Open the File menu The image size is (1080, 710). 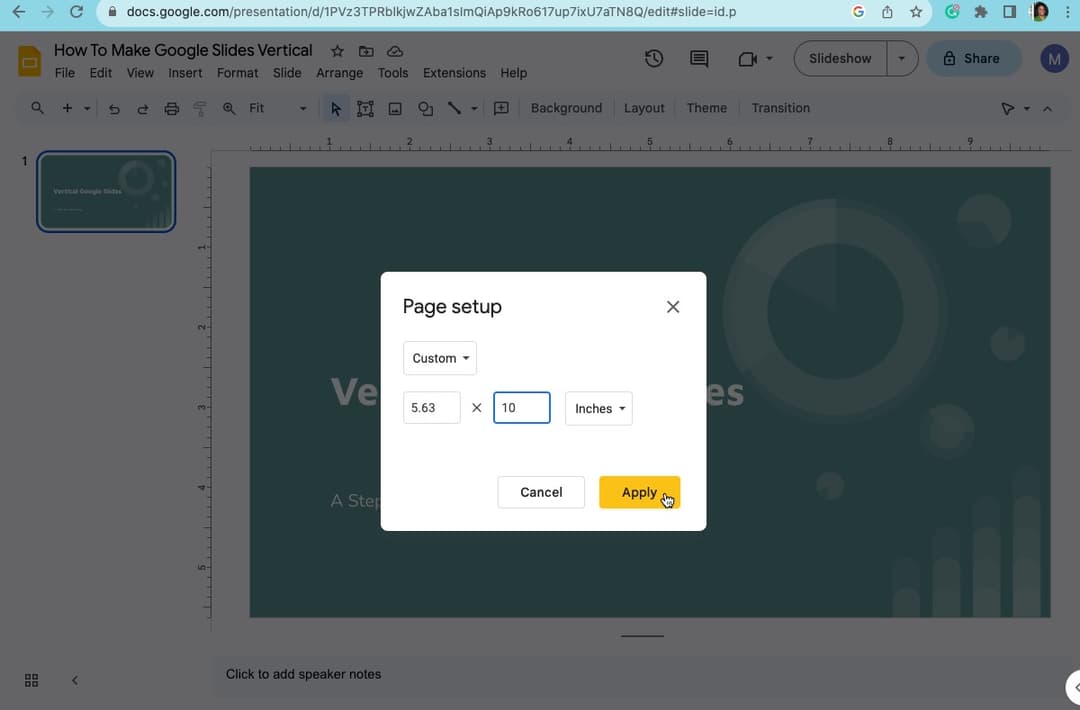65,73
